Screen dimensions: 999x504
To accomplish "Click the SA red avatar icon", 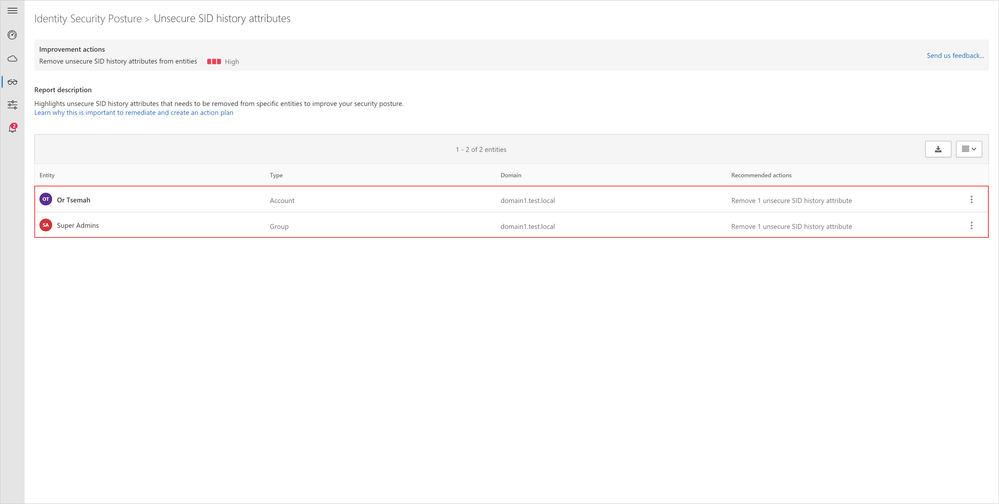I will pyautogui.click(x=46, y=226).
